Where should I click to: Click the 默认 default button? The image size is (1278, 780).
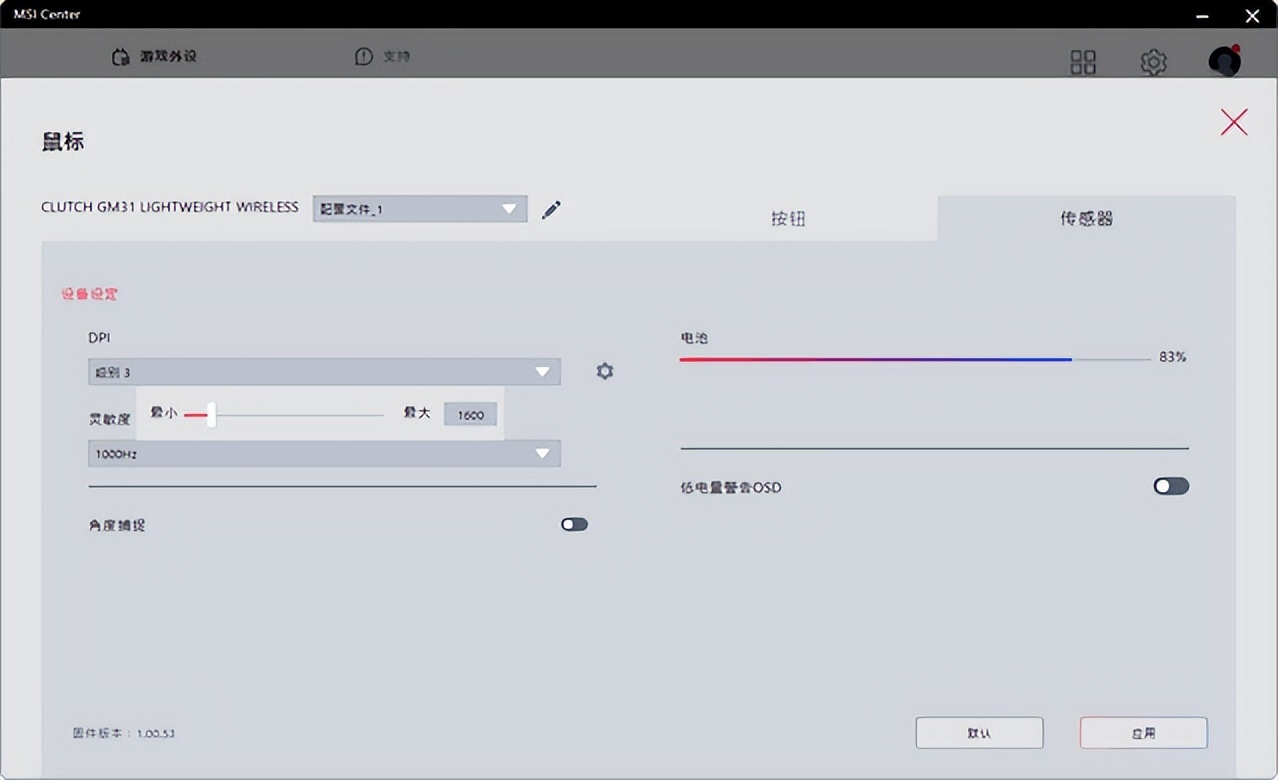(979, 733)
